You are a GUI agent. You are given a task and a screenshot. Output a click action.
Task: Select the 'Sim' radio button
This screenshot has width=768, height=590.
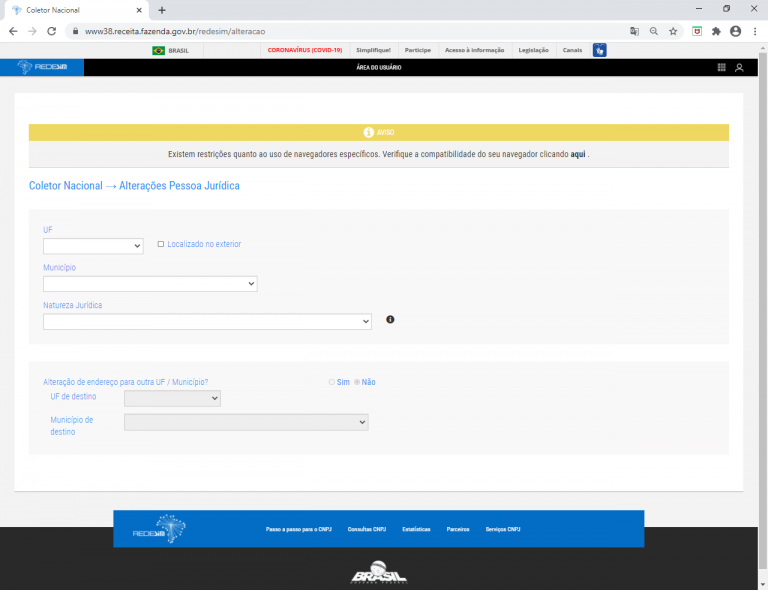click(x=332, y=382)
